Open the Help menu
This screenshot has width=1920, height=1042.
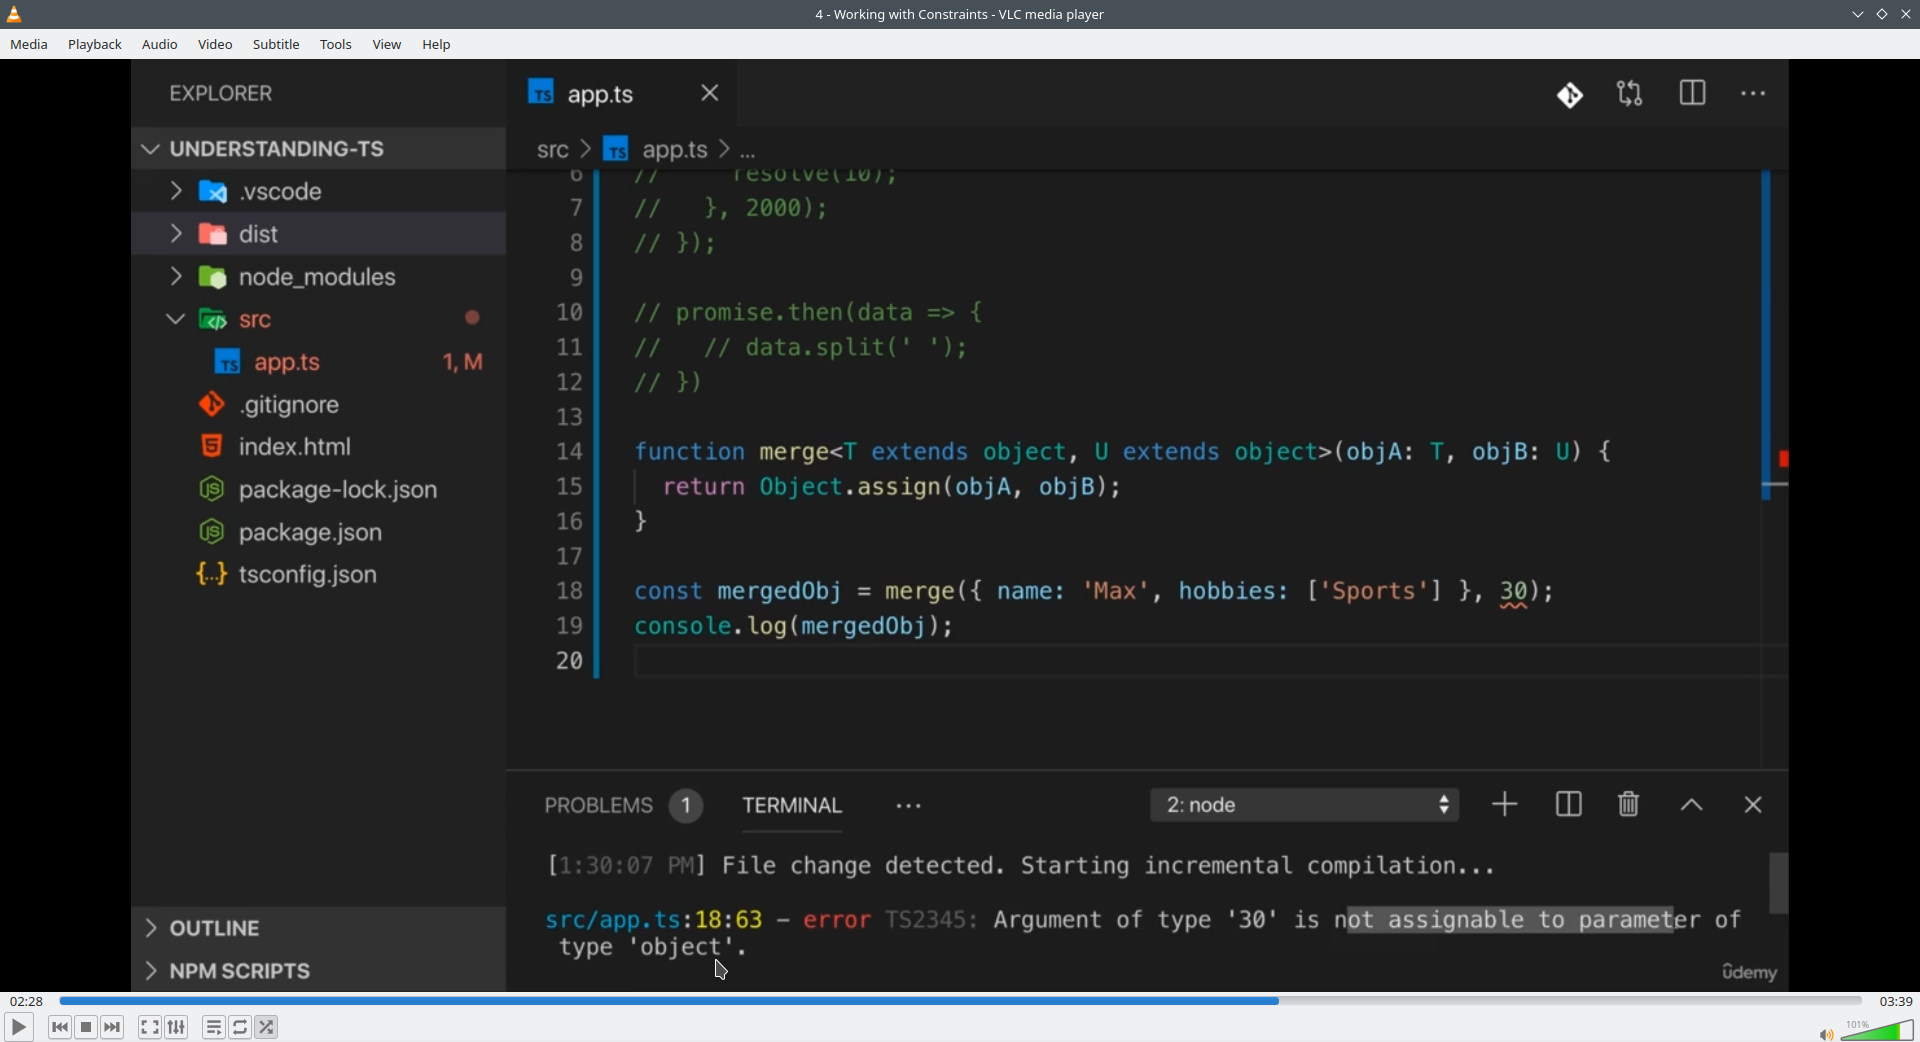coord(436,44)
